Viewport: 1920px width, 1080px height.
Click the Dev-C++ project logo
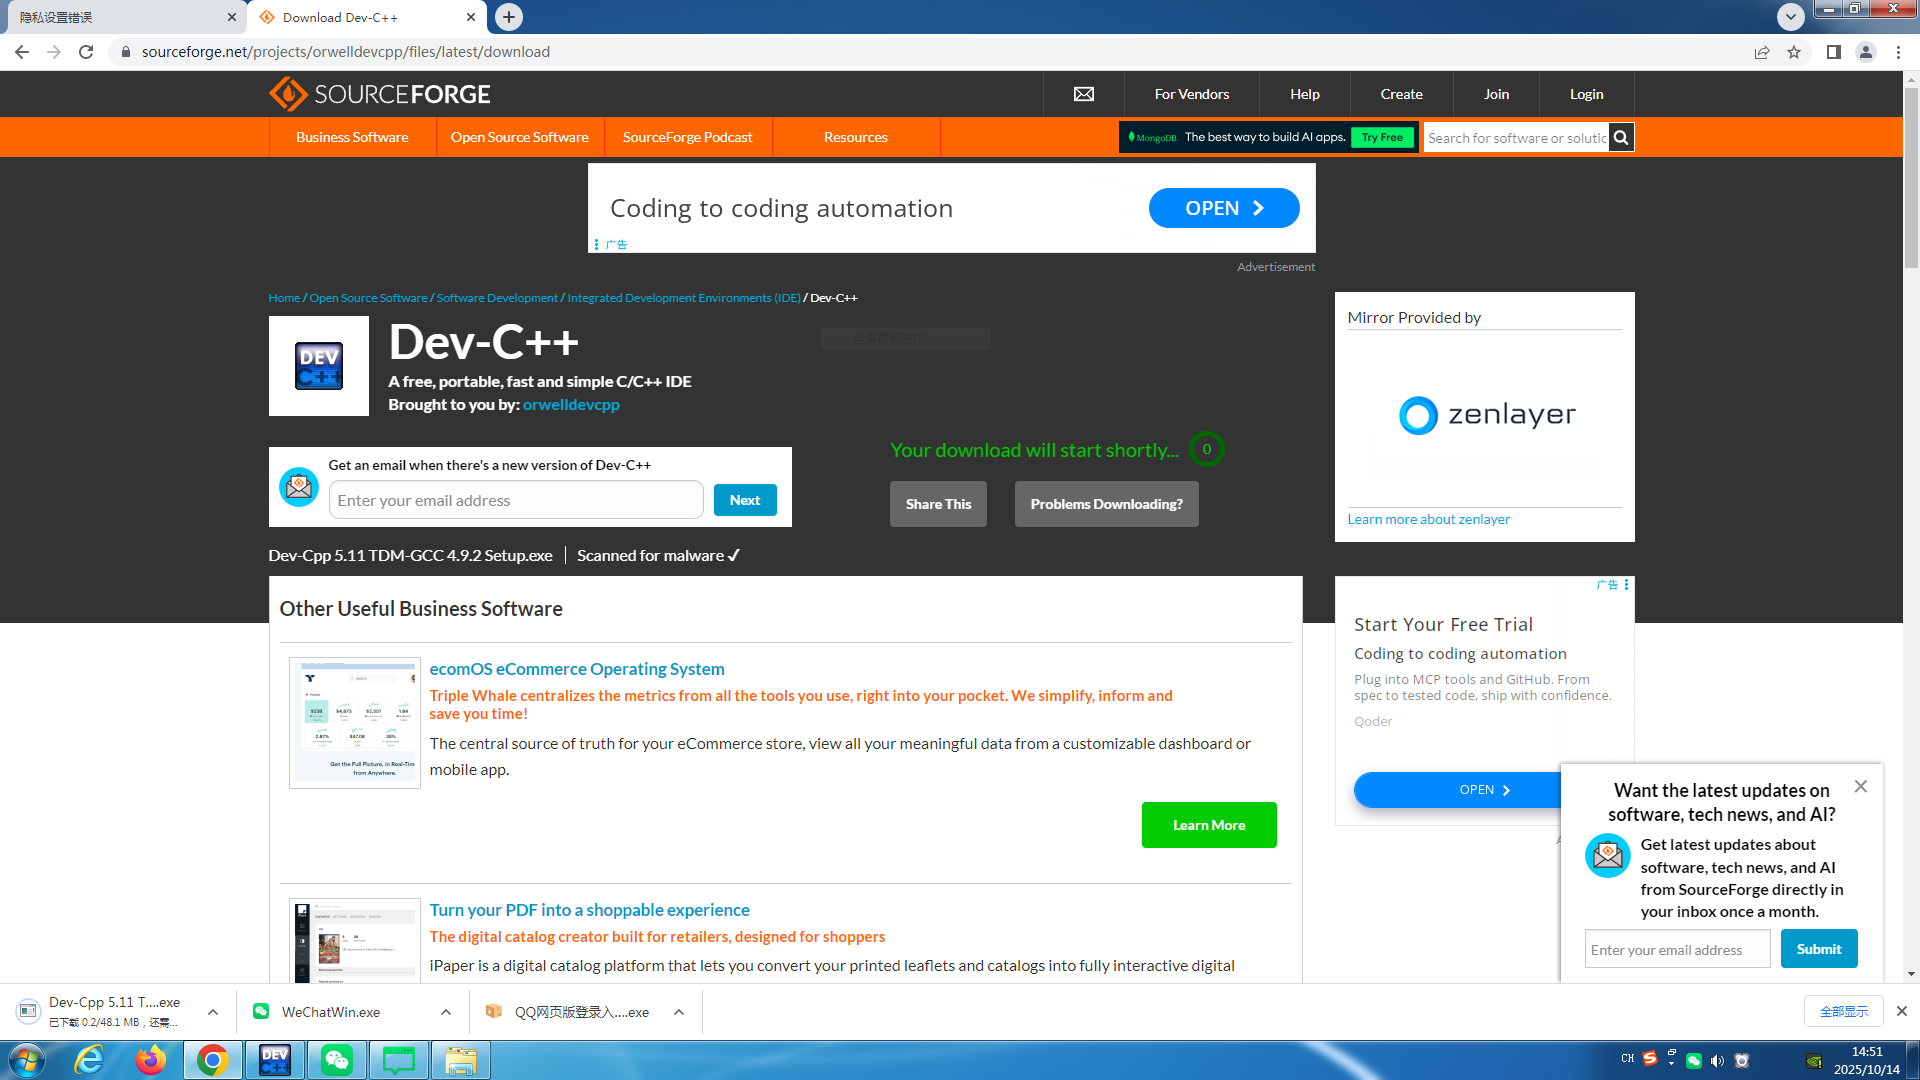coord(319,366)
